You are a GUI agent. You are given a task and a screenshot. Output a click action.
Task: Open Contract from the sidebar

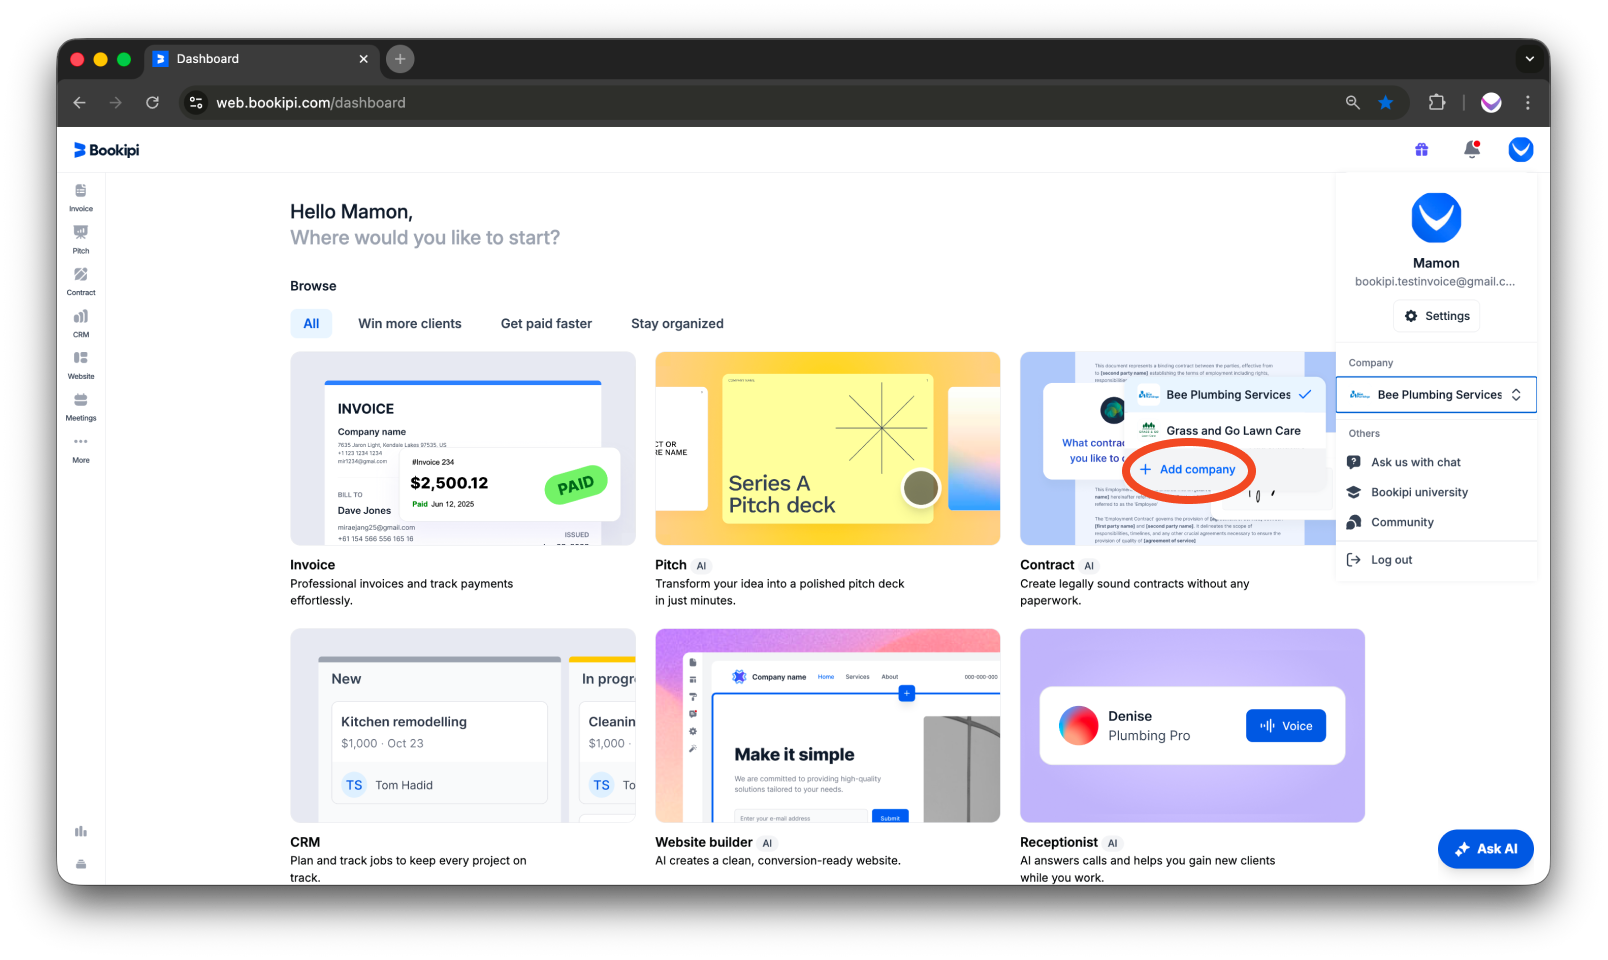pyautogui.click(x=80, y=281)
